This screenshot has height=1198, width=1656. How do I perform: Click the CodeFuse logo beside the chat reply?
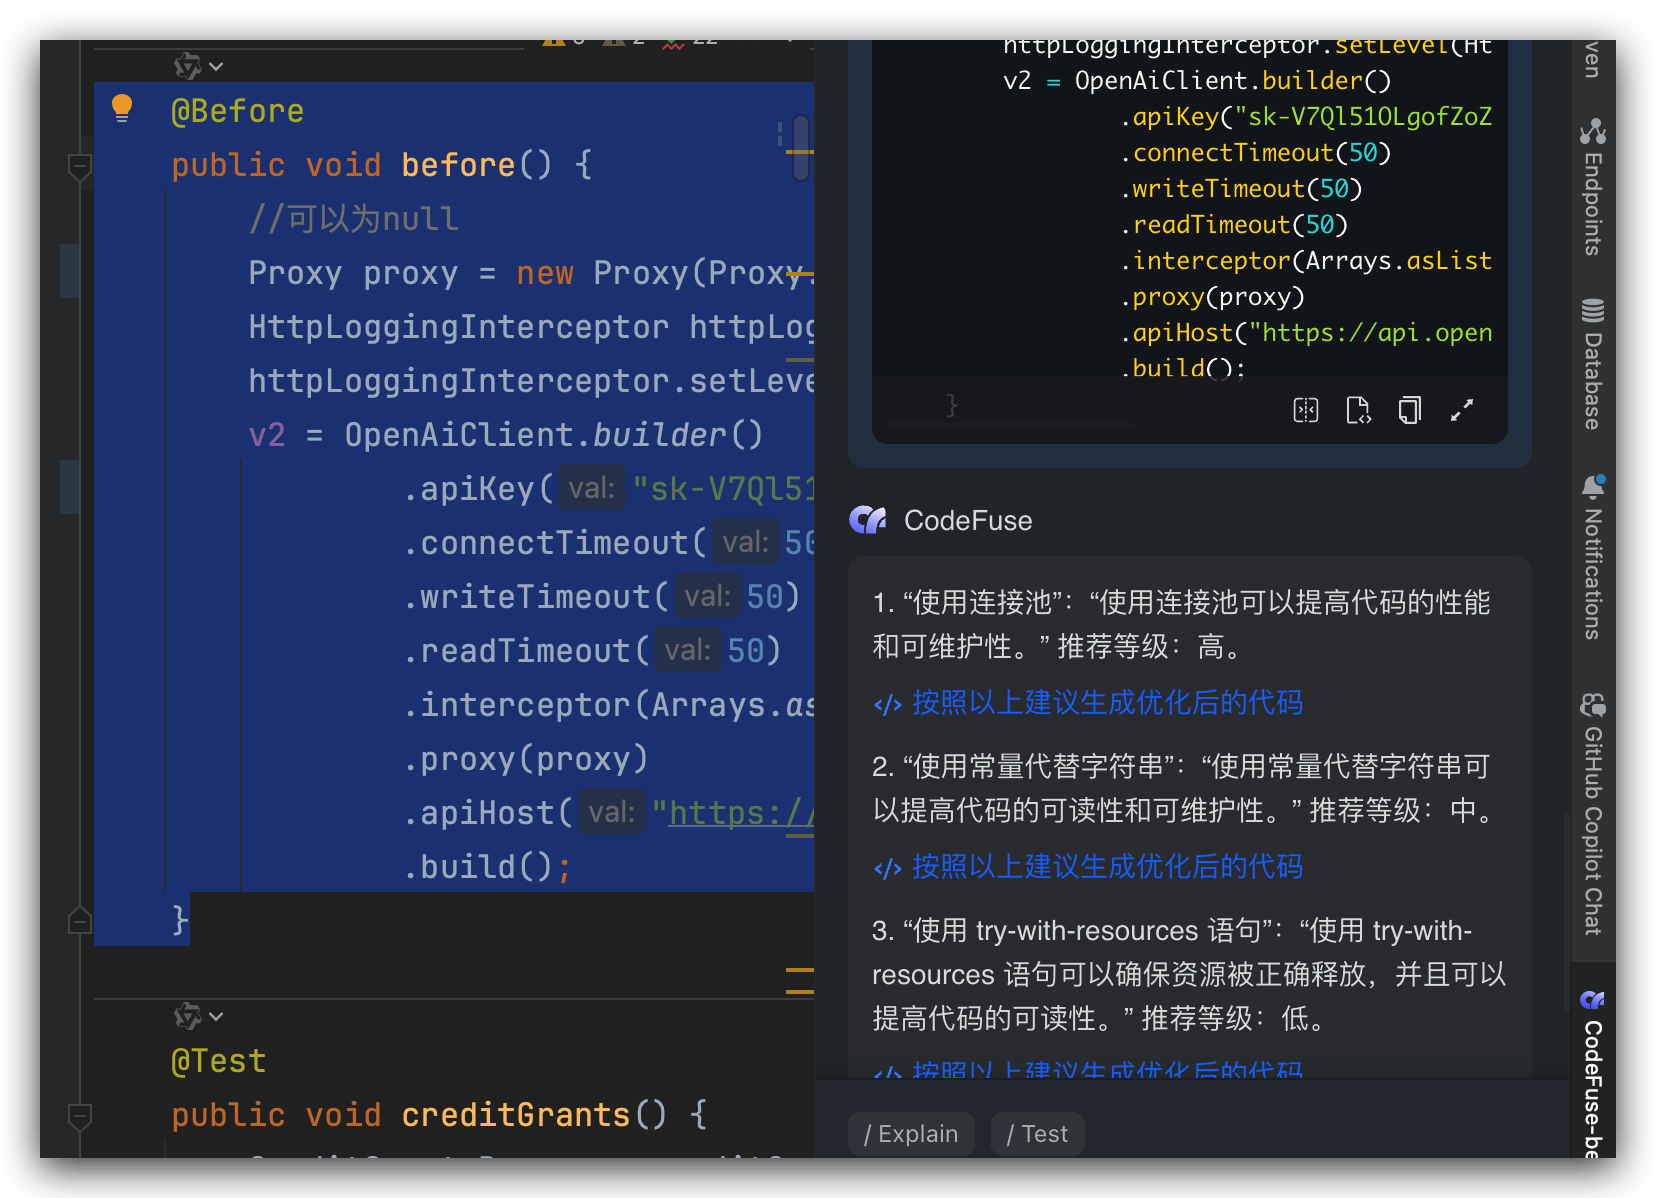coord(868,519)
